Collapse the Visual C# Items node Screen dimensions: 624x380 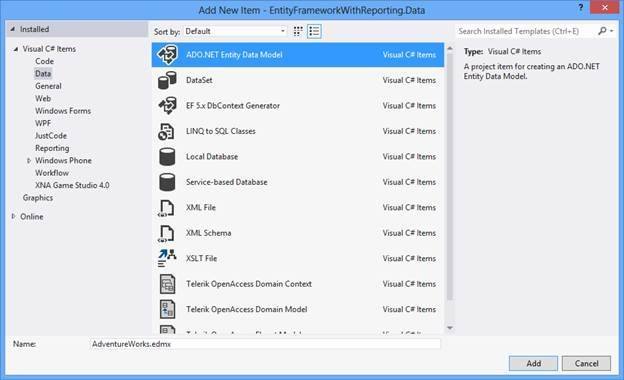[x=16, y=49]
